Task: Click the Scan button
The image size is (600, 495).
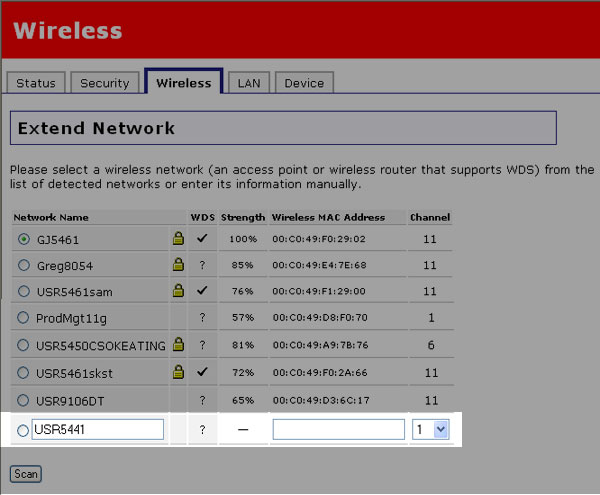Action: pyautogui.click(x=26, y=474)
